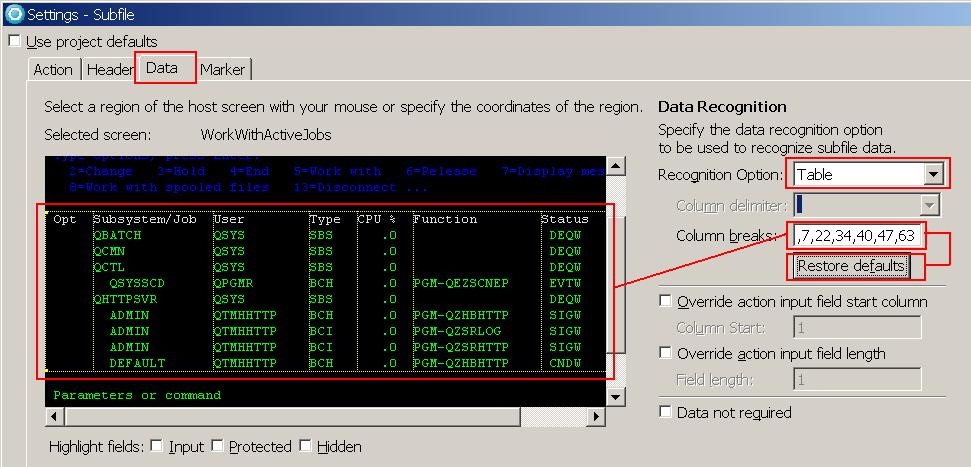Click the QCMN job entry
This screenshot has width=971, height=467.
110,251
